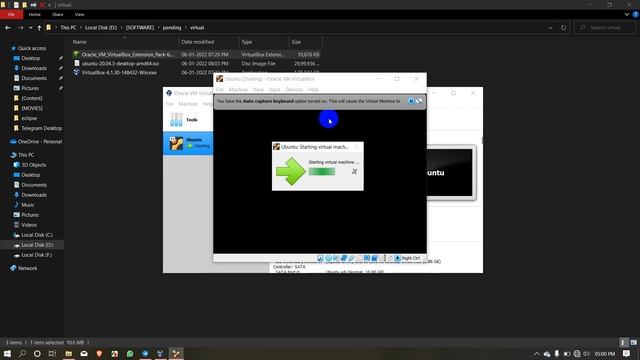Go forward in File Explorer
The width and height of the screenshot is (640, 360).
point(20,28)
